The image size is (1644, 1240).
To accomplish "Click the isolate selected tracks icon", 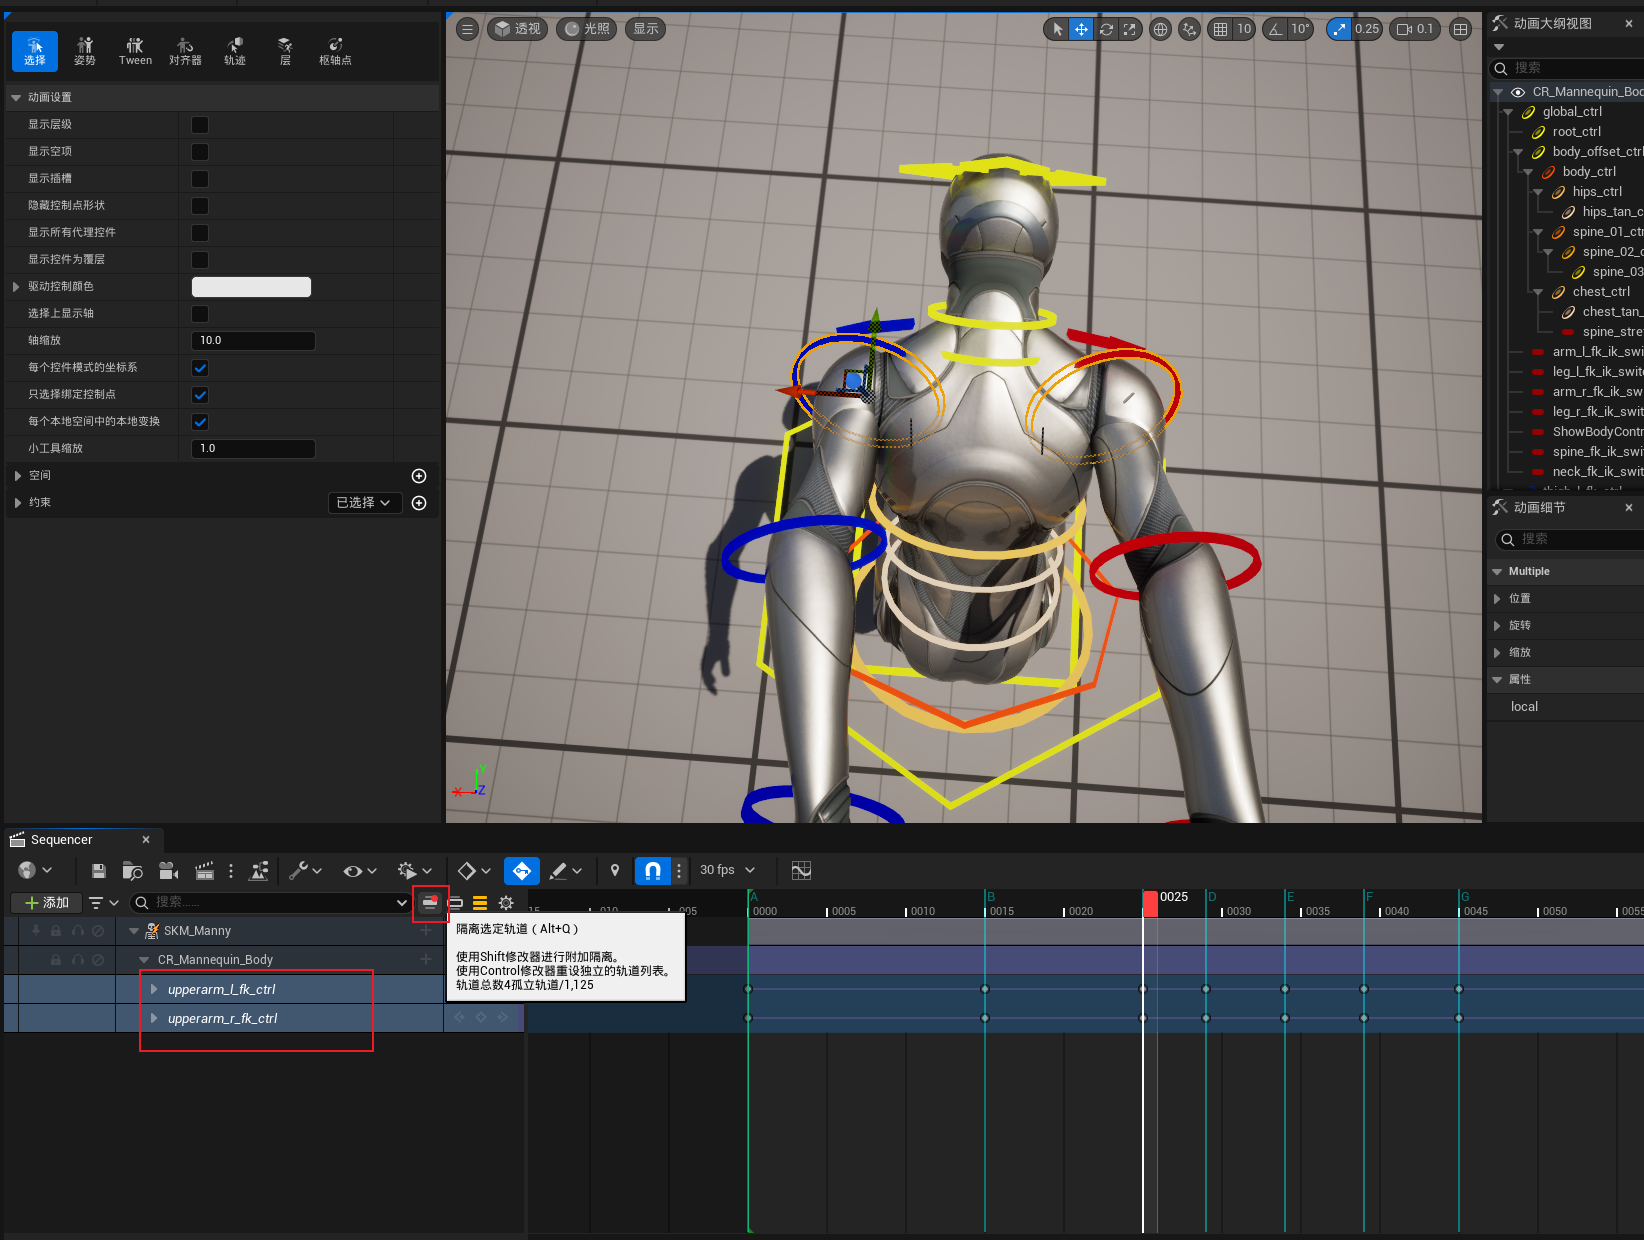I will [430, 903].
